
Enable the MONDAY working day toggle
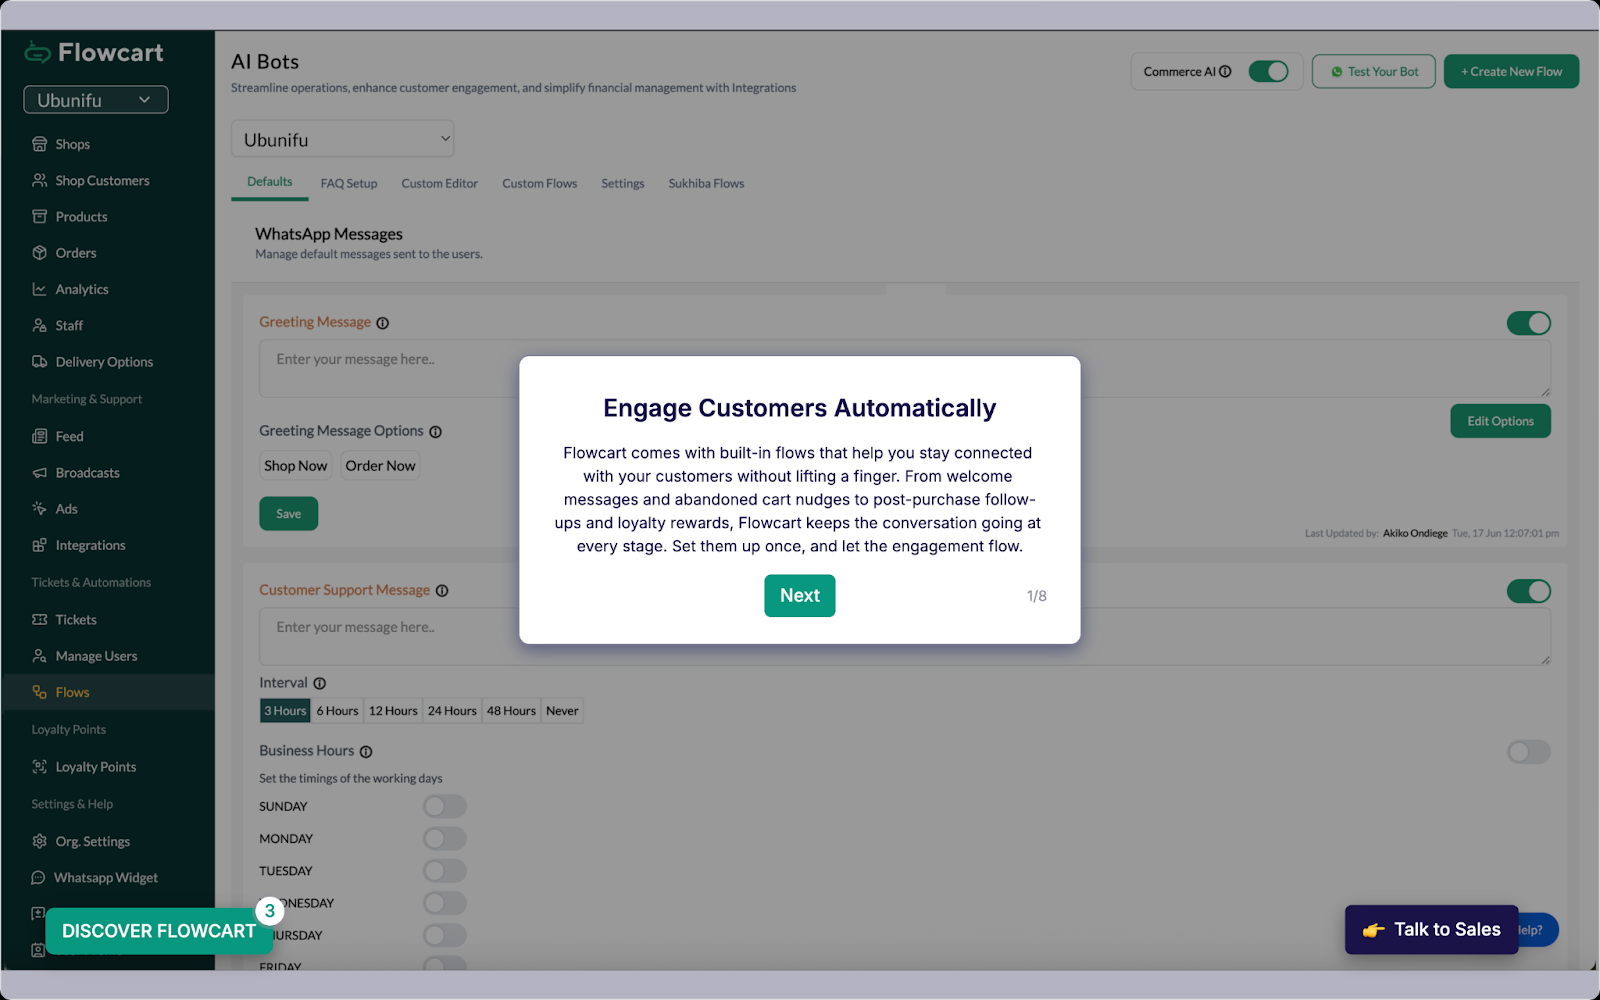(445, 838)
